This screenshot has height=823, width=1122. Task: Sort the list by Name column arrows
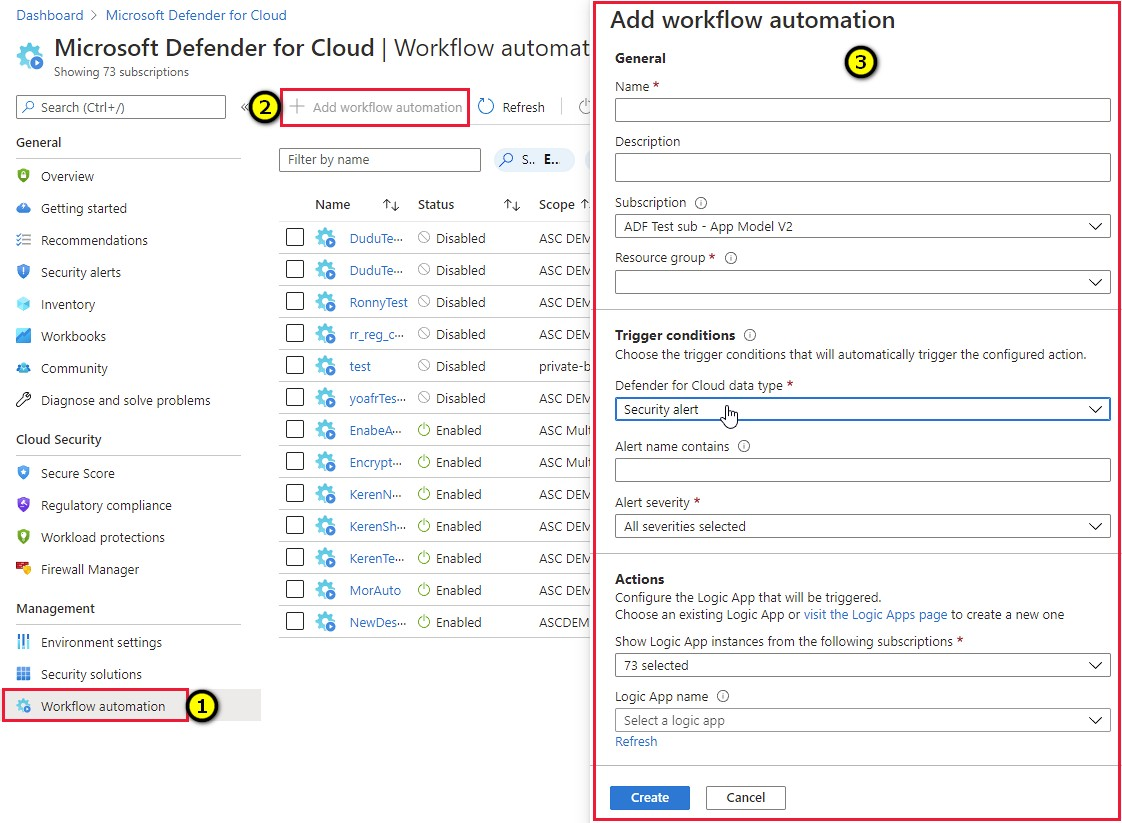coord(390,205)
